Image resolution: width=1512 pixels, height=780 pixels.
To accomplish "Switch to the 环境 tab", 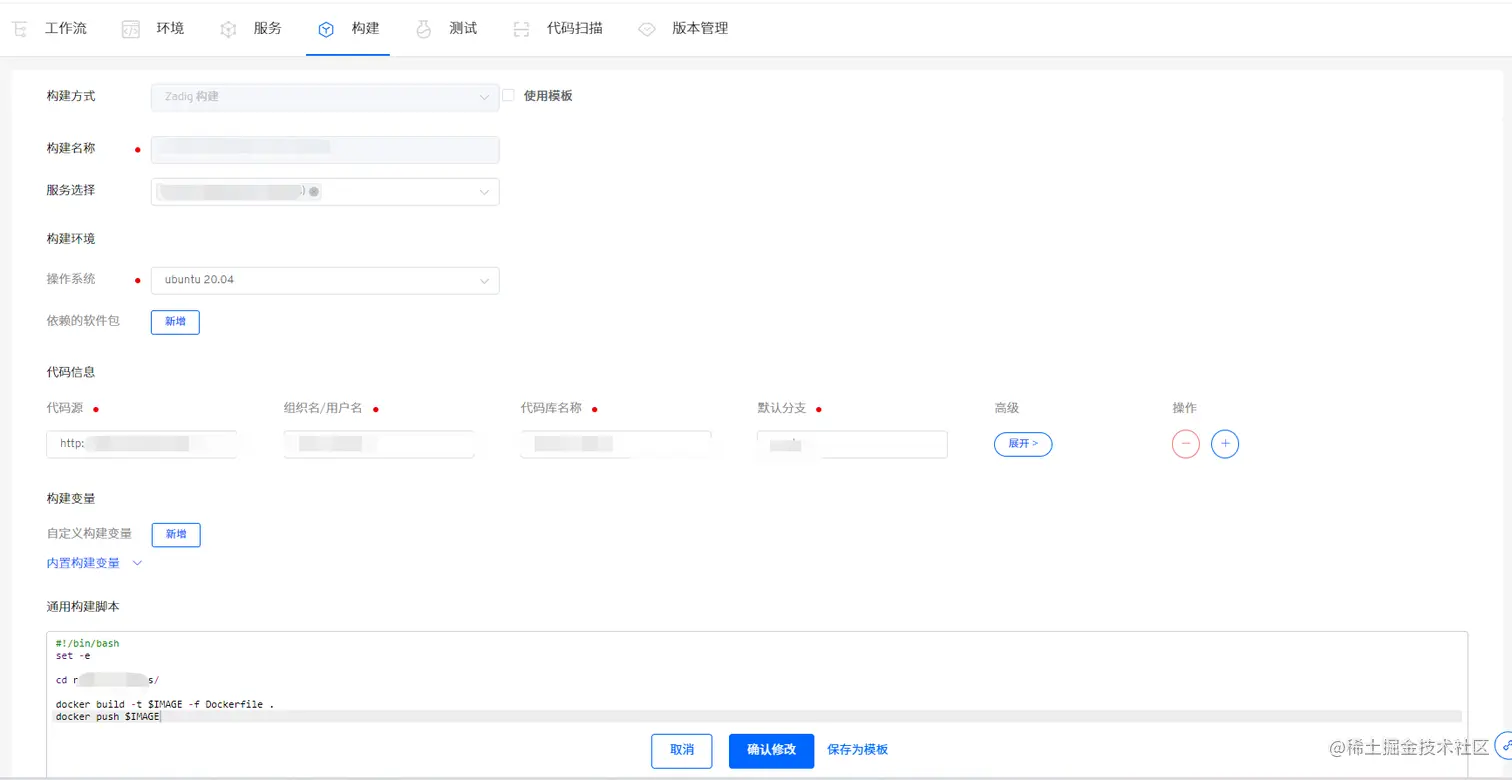I will click(170, 28).
